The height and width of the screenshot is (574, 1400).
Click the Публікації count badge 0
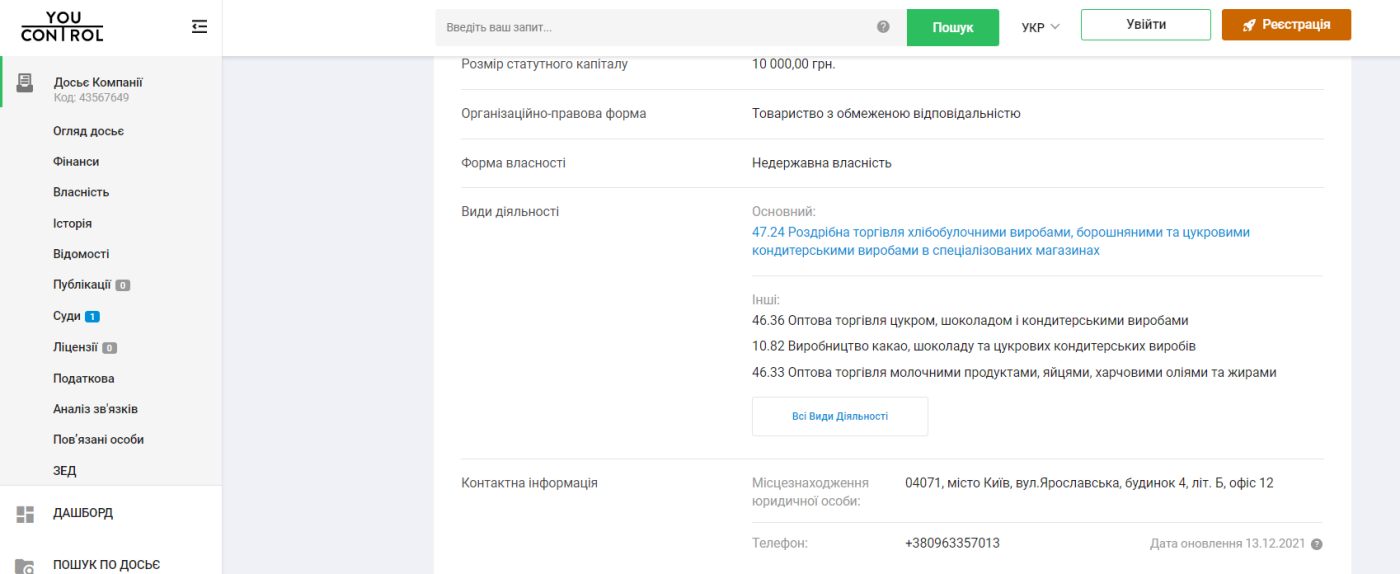(x=122, y=285)
